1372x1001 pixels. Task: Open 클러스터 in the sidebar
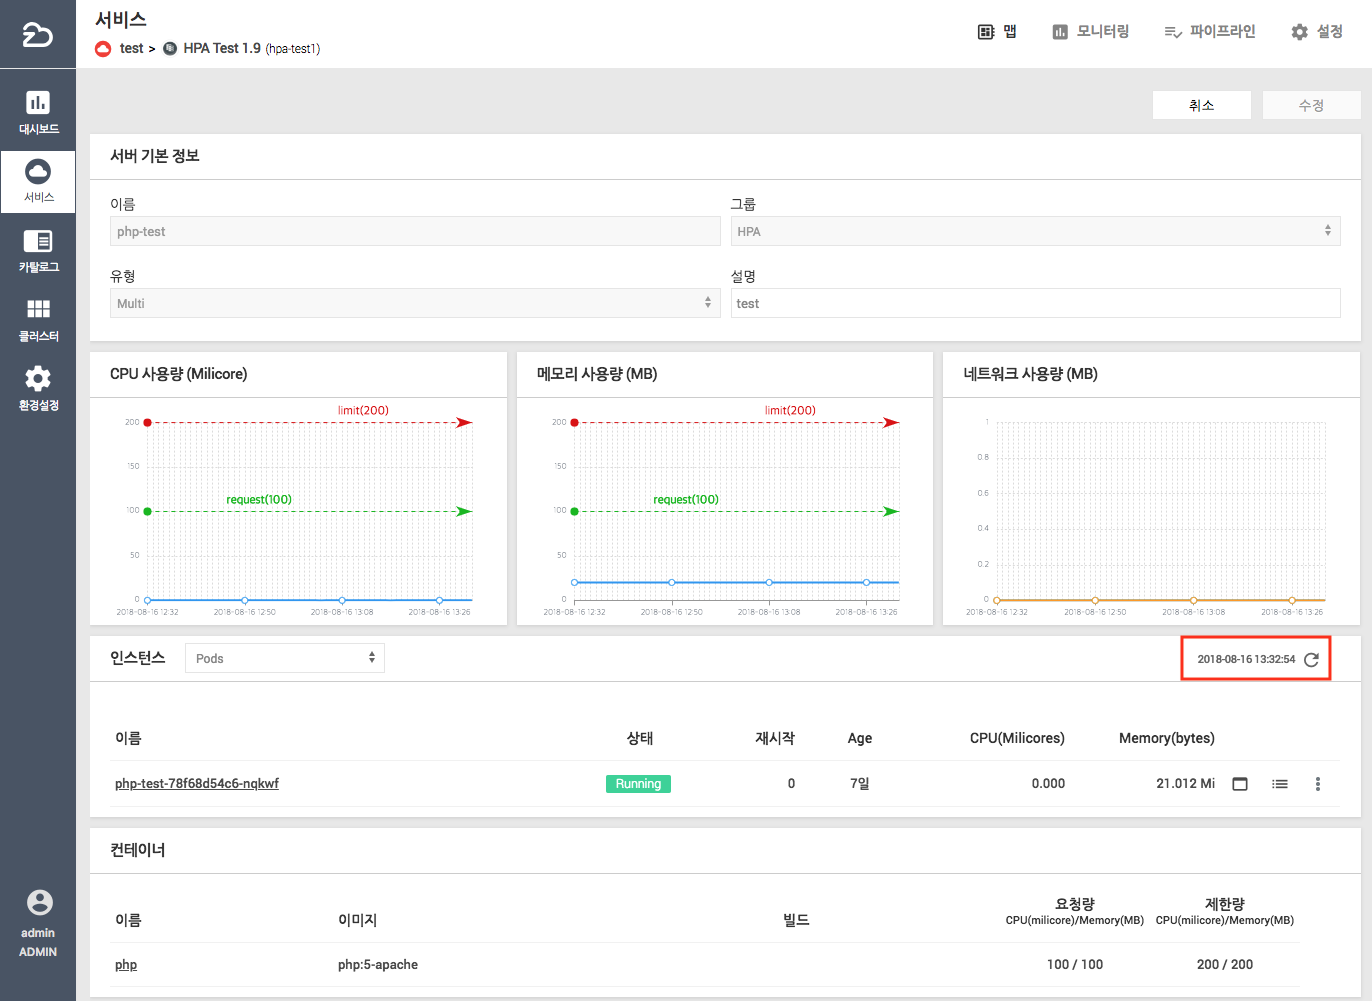[38, 319]
